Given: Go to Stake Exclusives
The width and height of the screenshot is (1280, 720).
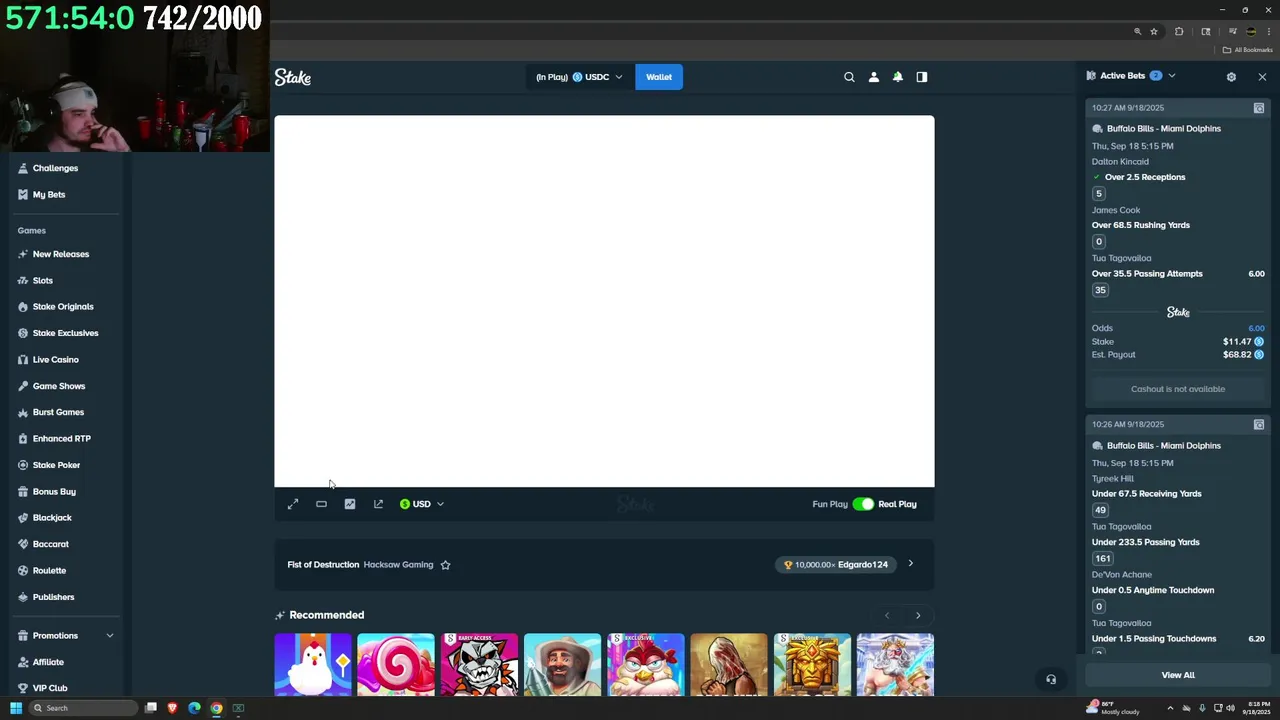Looking at the screenshot, I should coord(65,333).
